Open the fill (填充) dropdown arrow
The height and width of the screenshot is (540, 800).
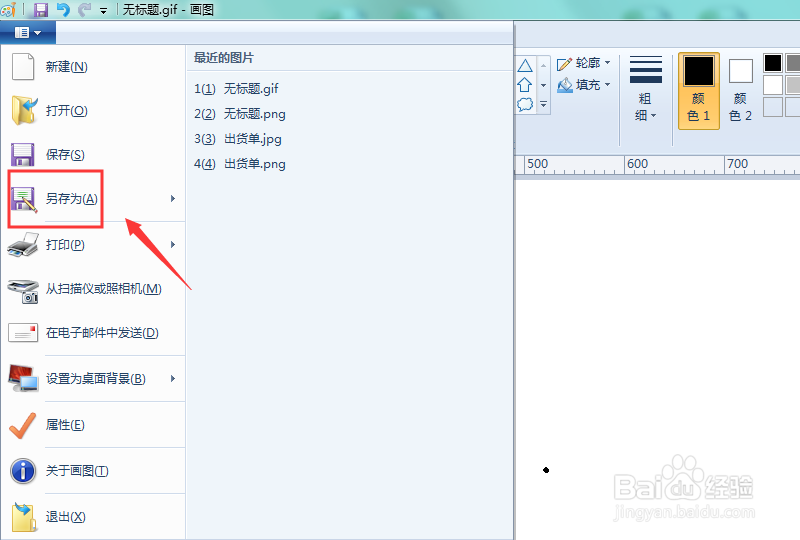607,85
